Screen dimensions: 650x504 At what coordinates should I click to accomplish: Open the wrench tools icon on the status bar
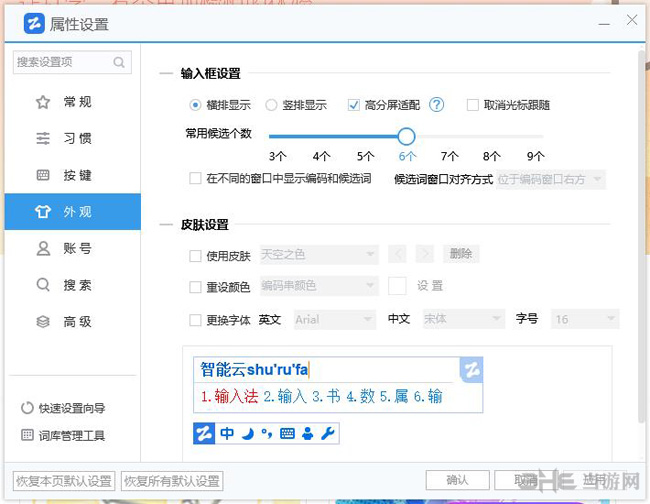point(328,434)
